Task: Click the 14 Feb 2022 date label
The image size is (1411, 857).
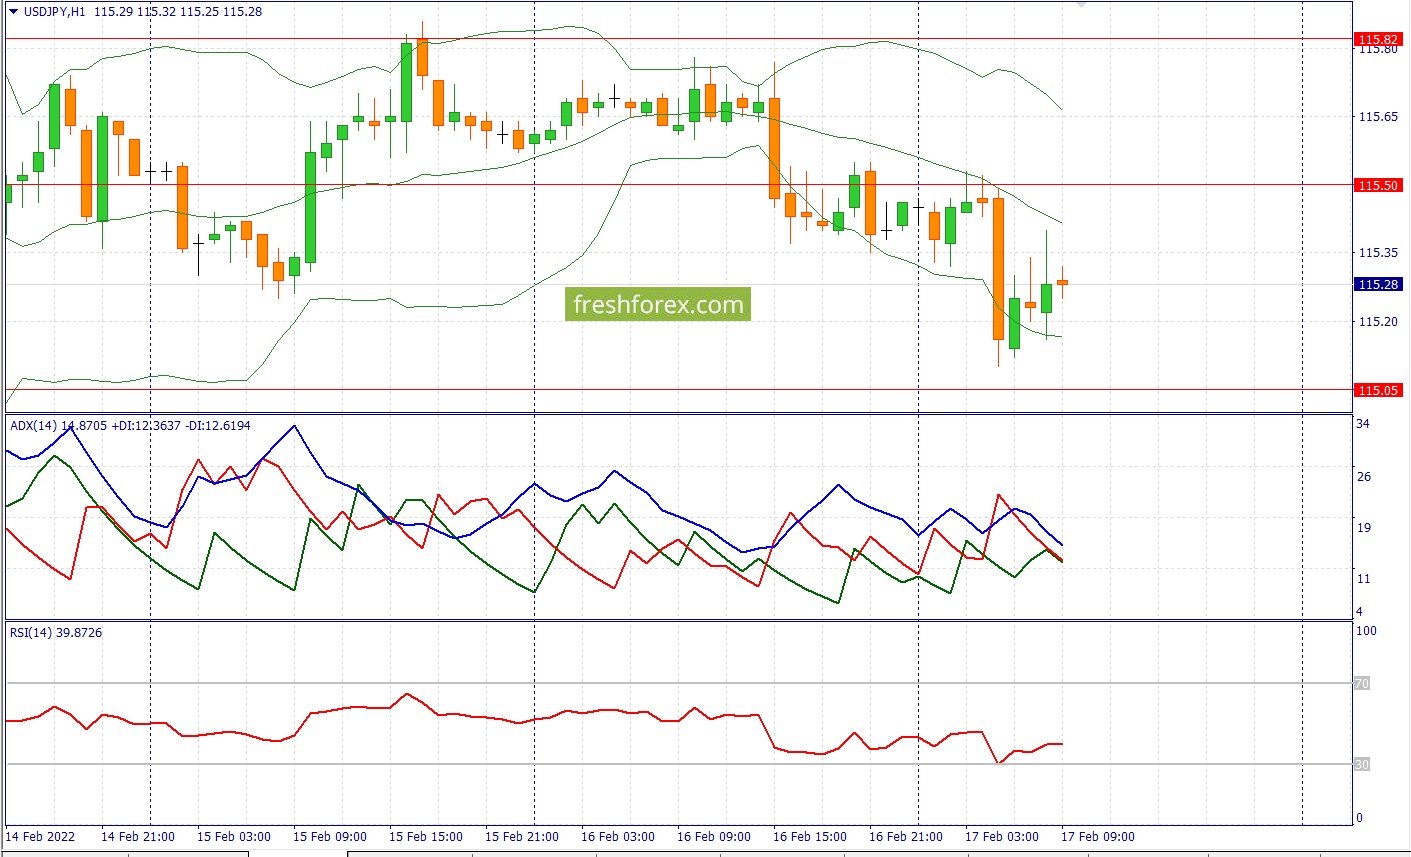Action: (41, 837)
